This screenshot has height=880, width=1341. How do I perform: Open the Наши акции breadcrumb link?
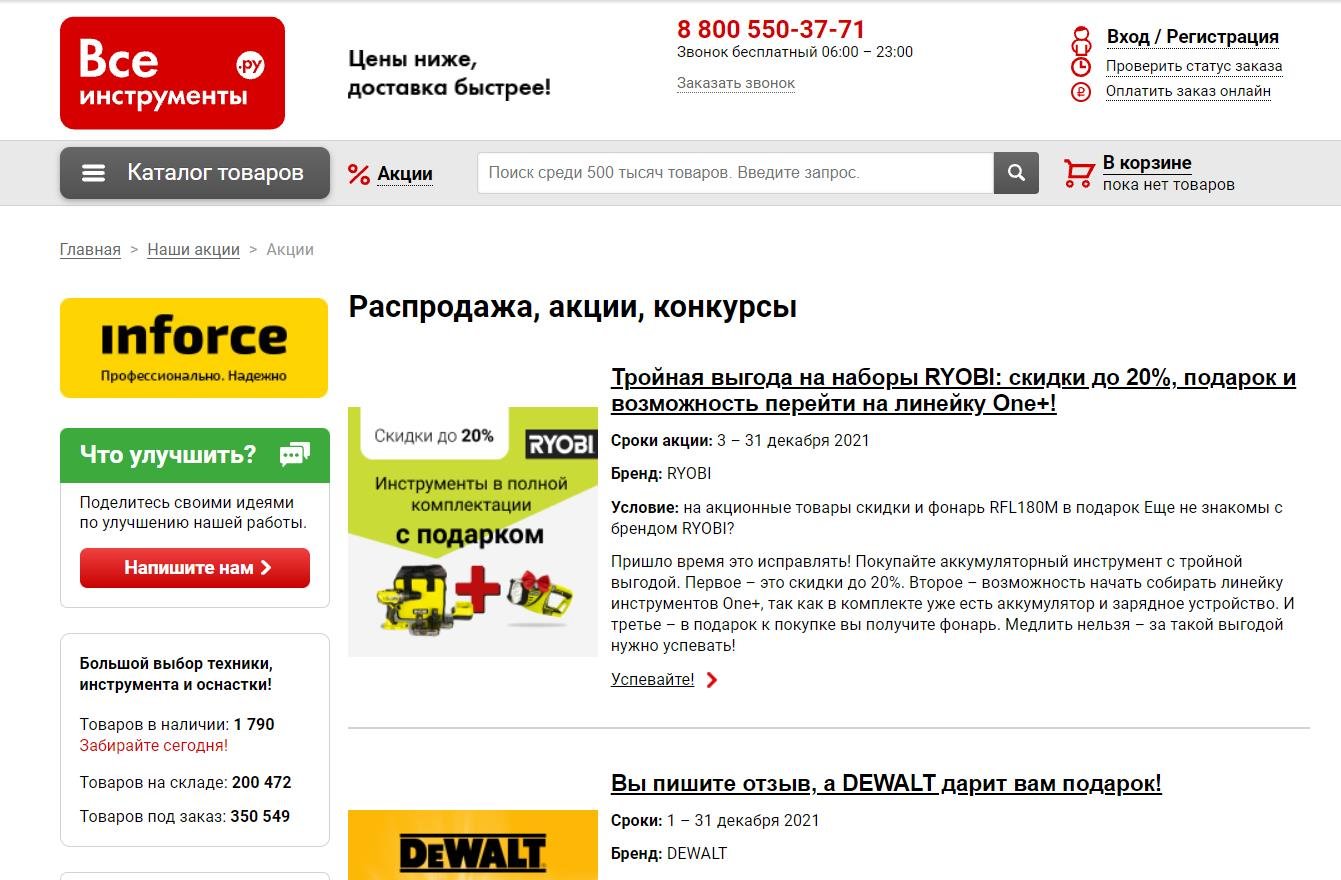(x=193, y=250)
